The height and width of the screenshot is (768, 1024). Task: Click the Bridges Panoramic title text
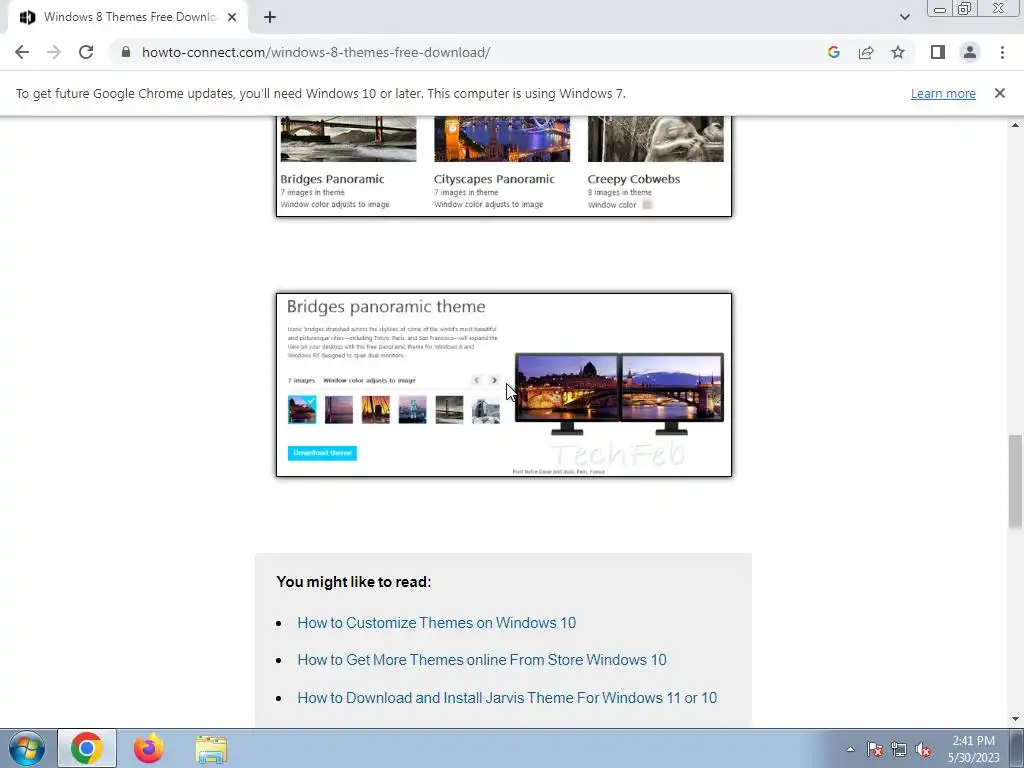(332, 179)
